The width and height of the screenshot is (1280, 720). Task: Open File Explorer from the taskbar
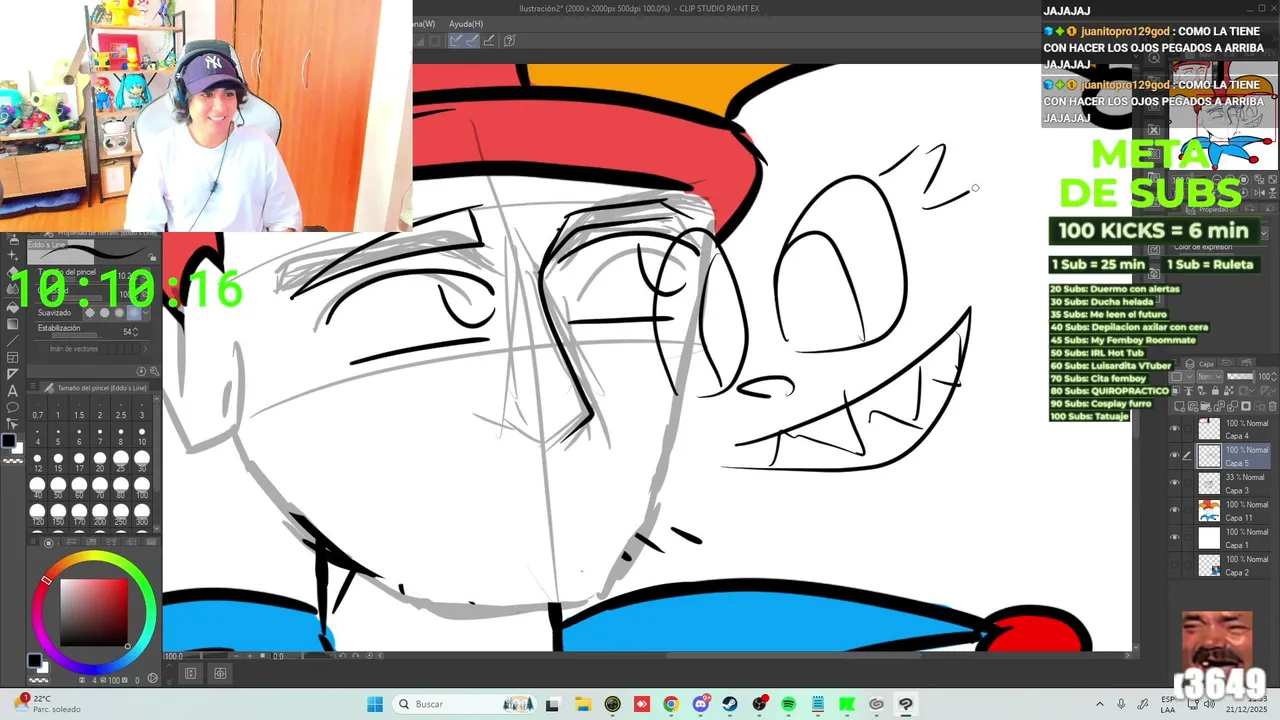click(x=583, y=704)
